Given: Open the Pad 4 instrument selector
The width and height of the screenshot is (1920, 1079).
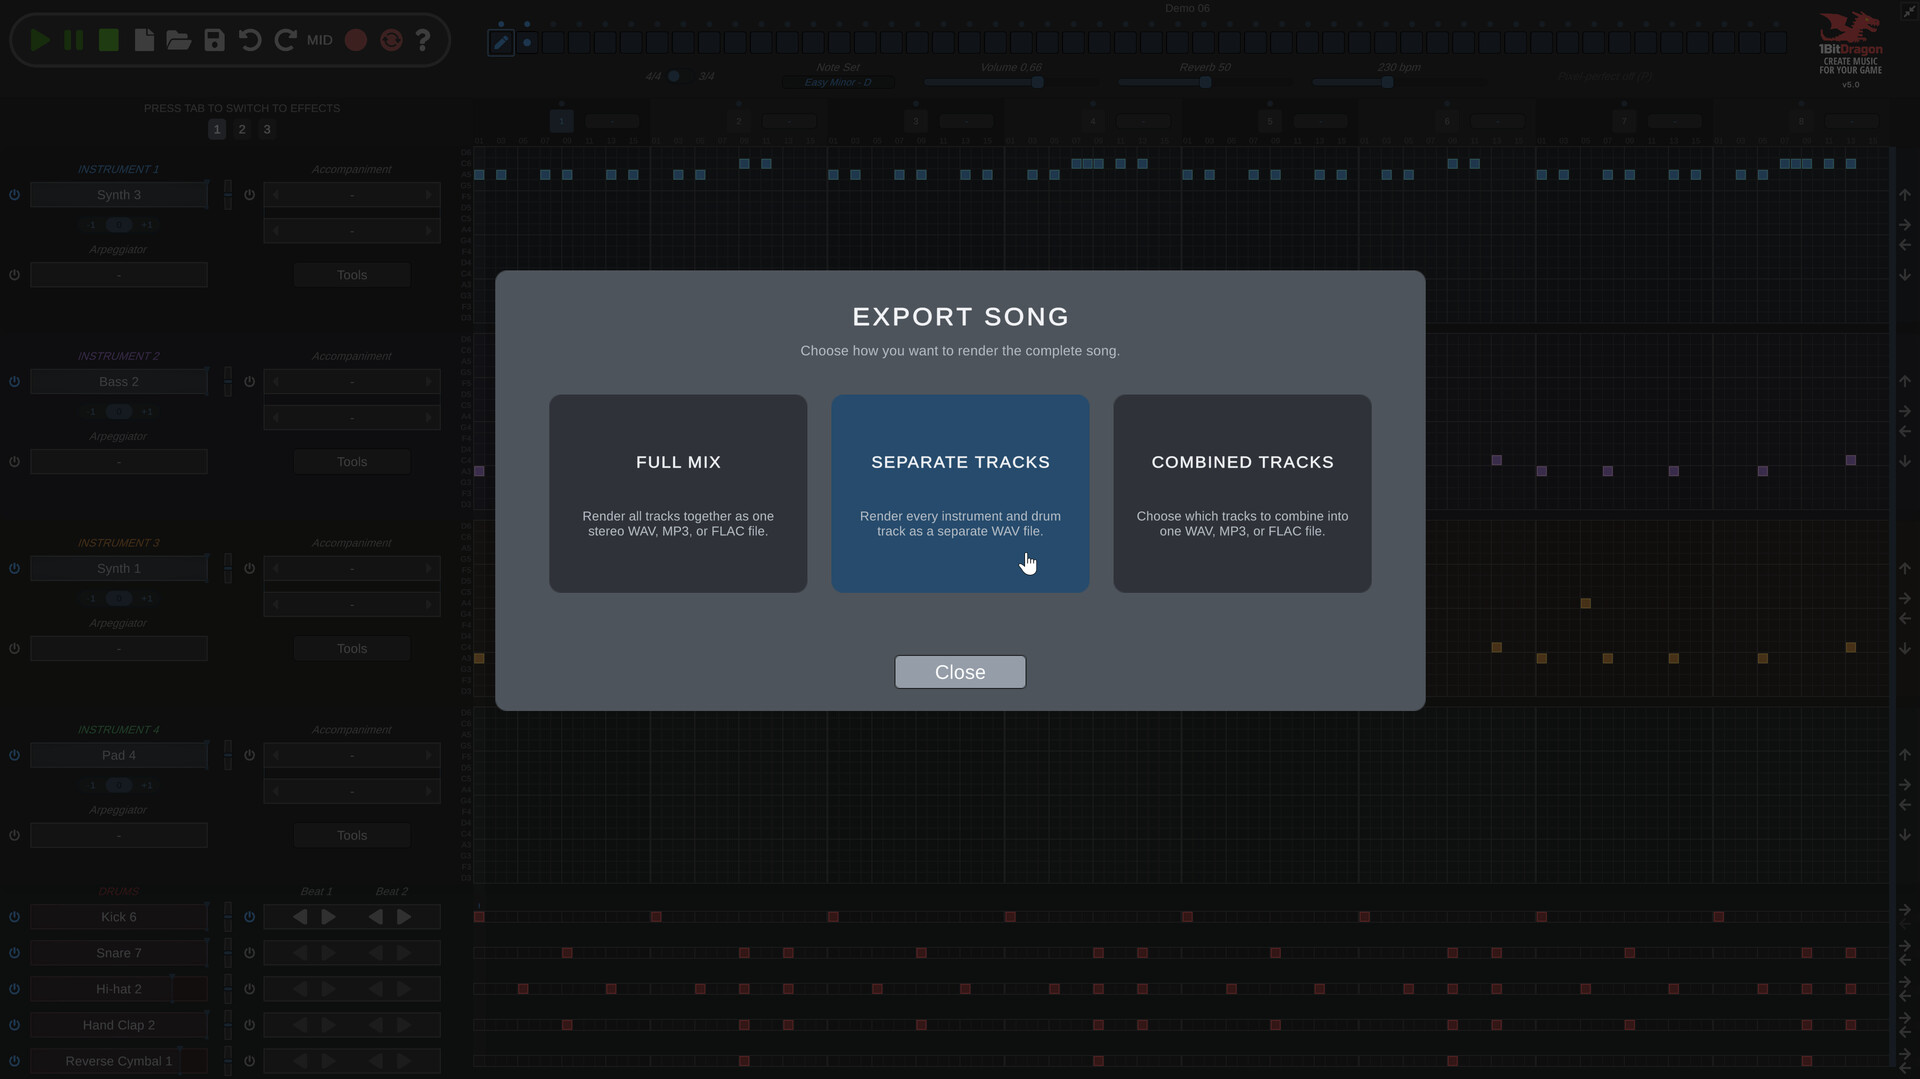Looking at the screenshot, I should 119,755.
